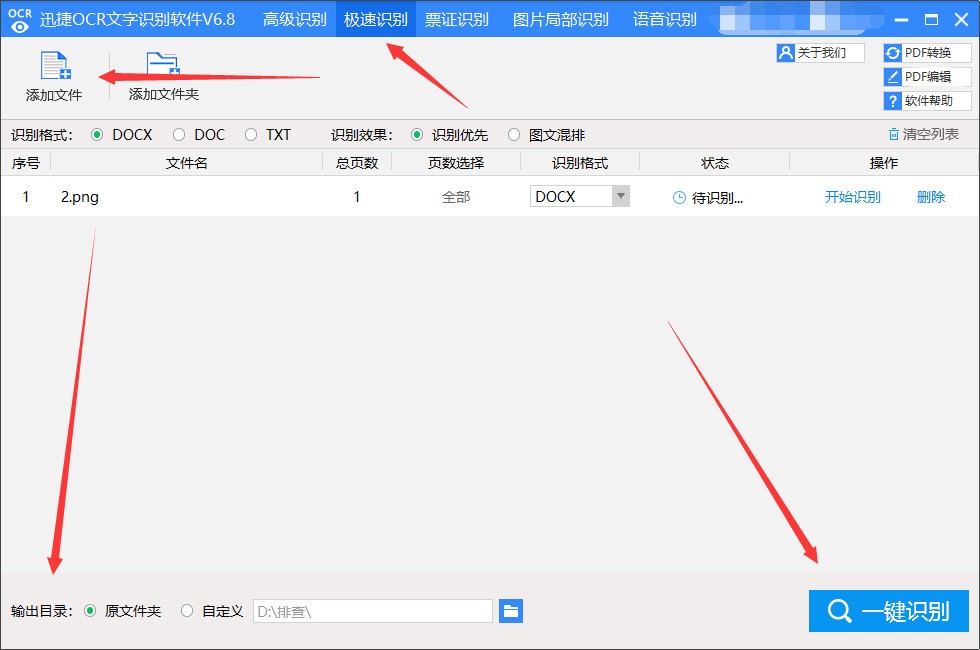Click 删除 link for 2.png
The width and height of the screenshot is (980, 650).
pos(931,197)
